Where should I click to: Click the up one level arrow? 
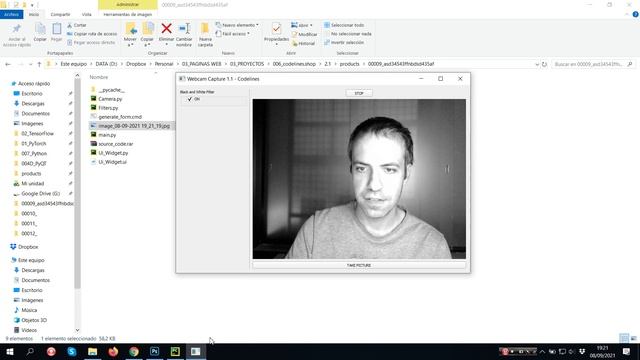click(x=39, y=64)
